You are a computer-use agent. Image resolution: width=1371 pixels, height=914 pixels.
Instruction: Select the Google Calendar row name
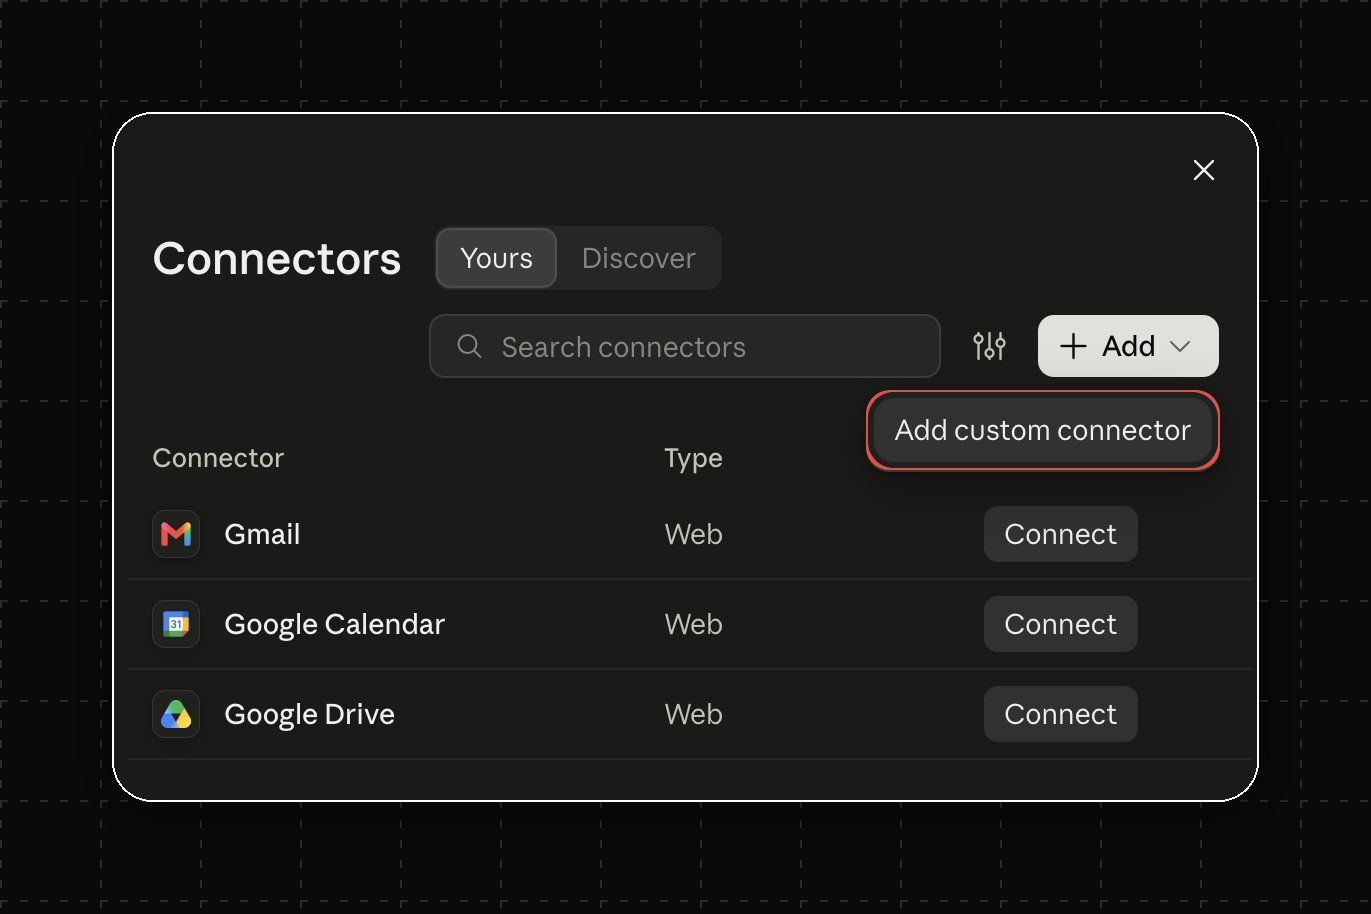point(334,625)
